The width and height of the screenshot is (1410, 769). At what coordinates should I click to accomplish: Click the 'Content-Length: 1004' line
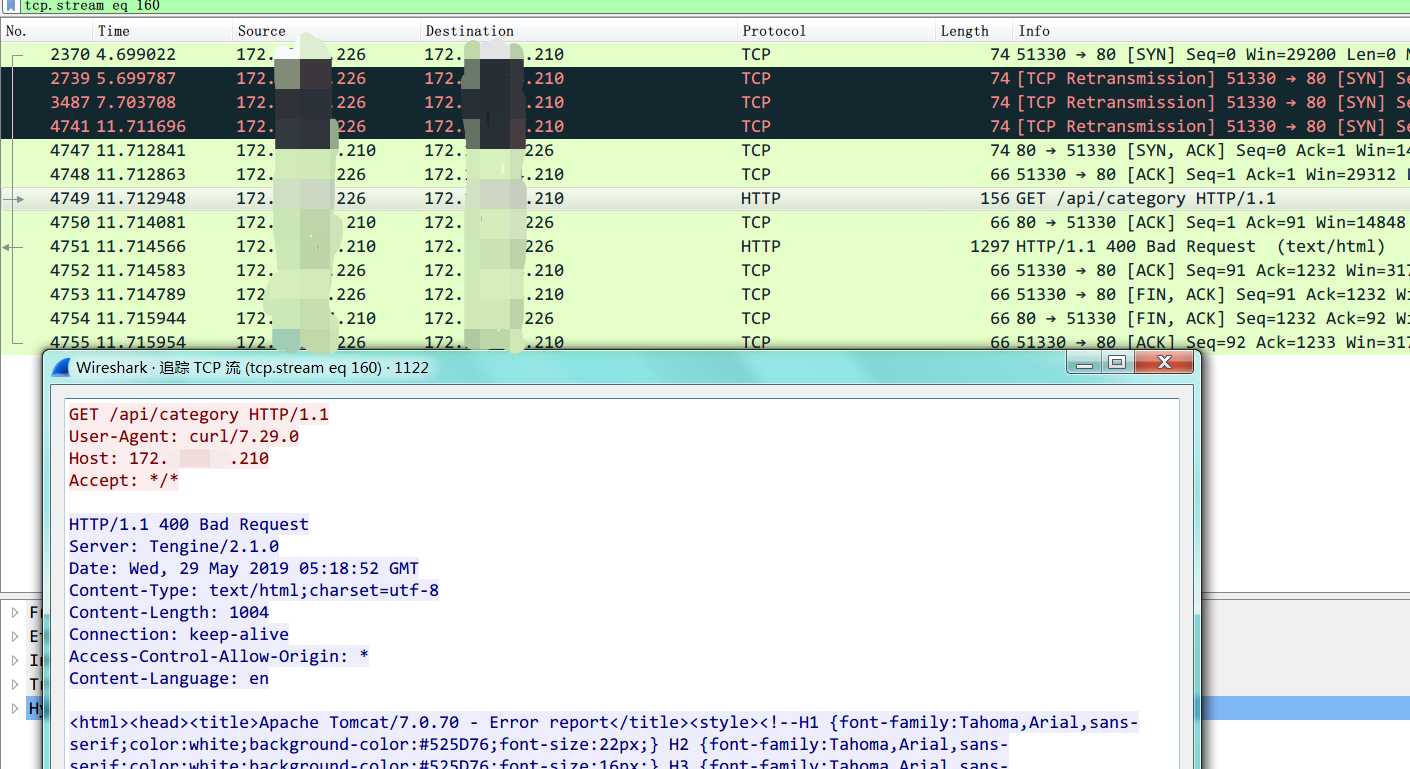click(169, 612)
